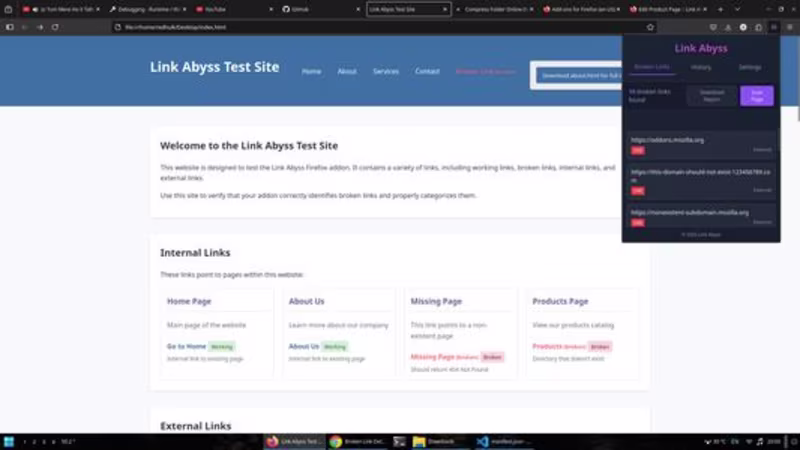This screenshot has height=450, width=800.
Task: Click the browser back arrow
Action: (x=24, y=27)
